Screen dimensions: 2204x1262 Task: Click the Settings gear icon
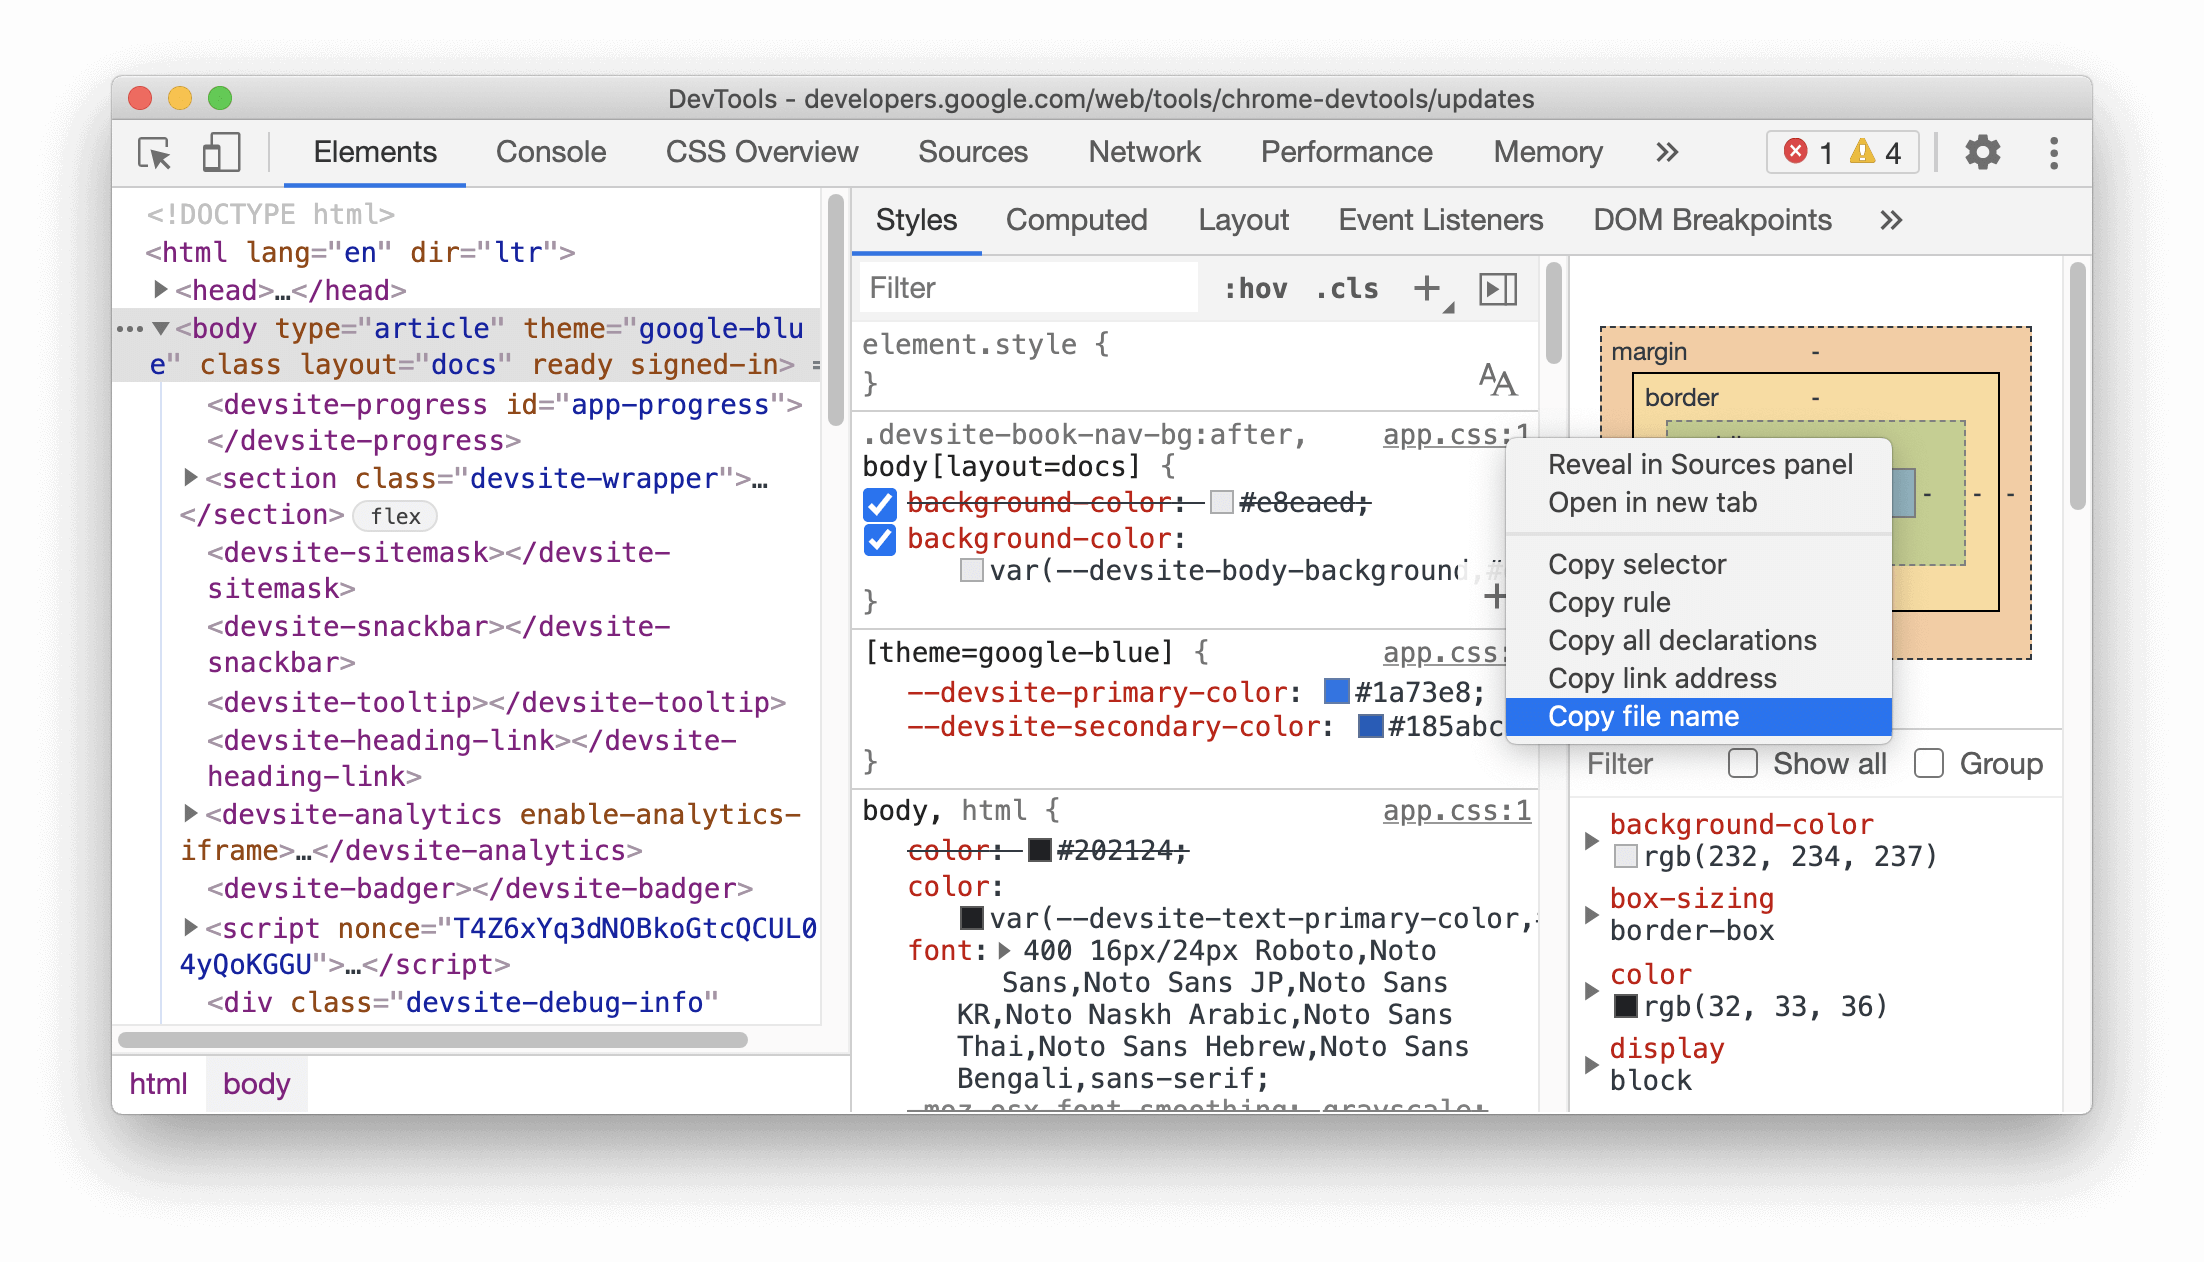coord(1978,151)
